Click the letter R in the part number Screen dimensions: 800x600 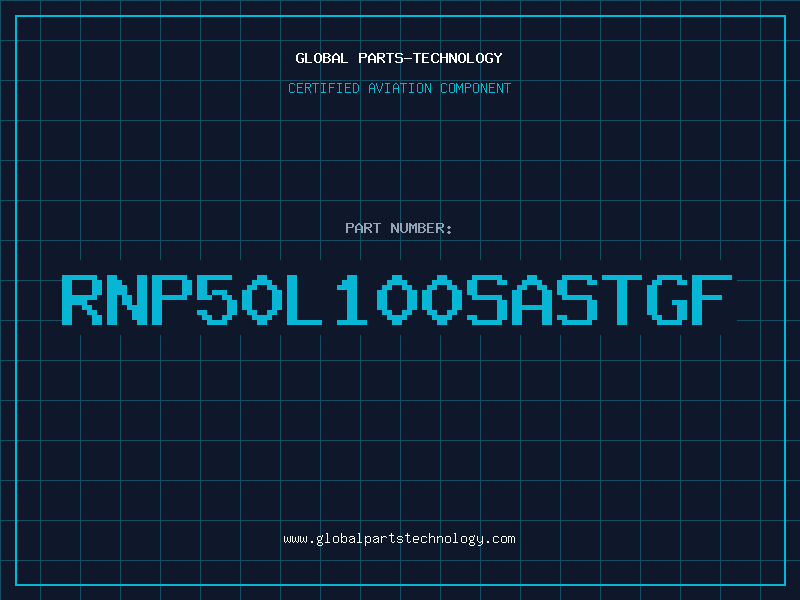82,299
